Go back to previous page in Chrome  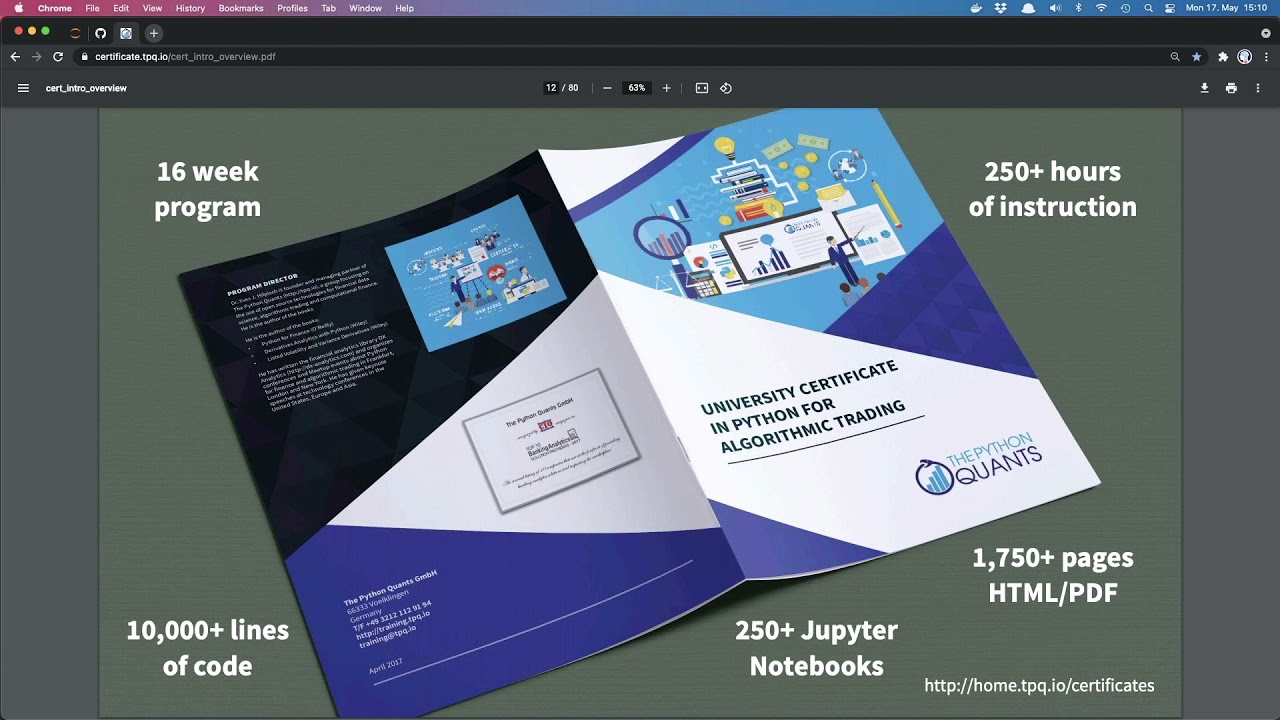pyautogui.click(x=15, y=57)
